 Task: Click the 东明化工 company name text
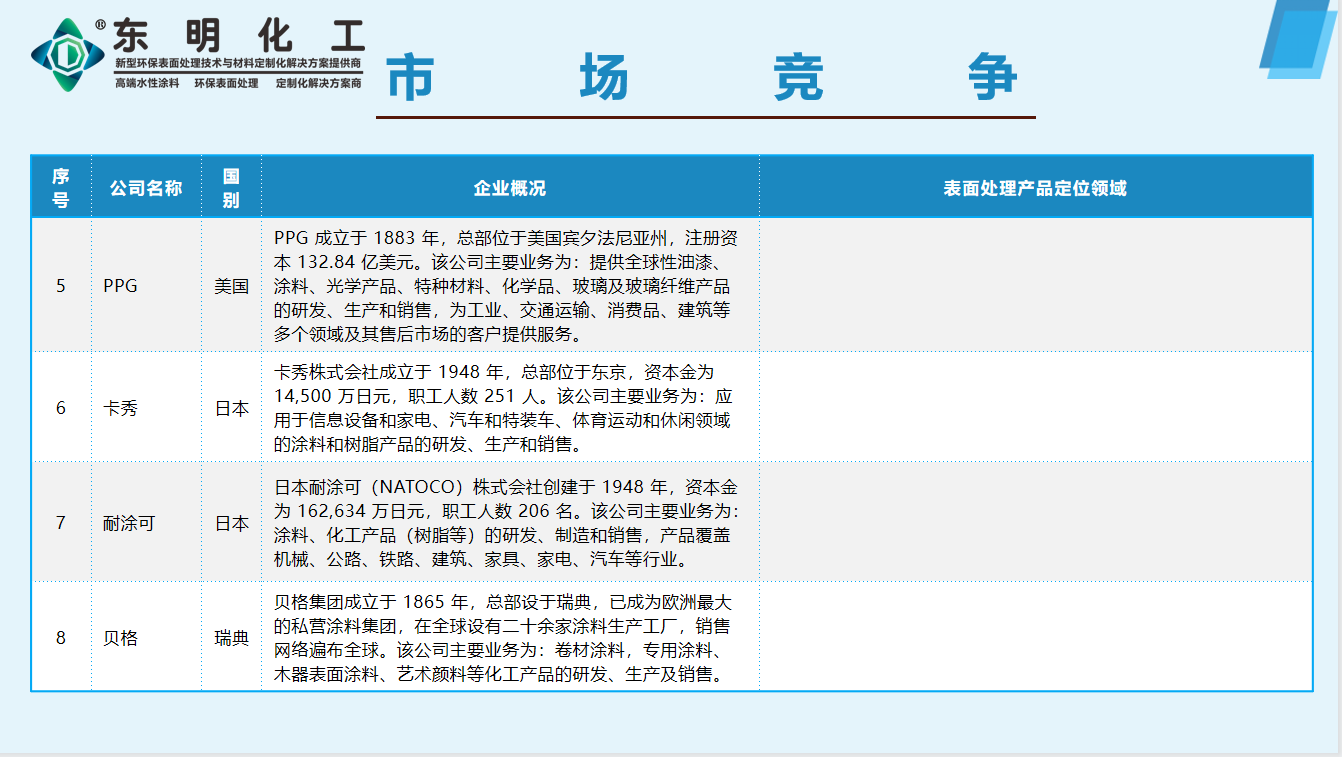pyautogui.click(x=238, y=35)
